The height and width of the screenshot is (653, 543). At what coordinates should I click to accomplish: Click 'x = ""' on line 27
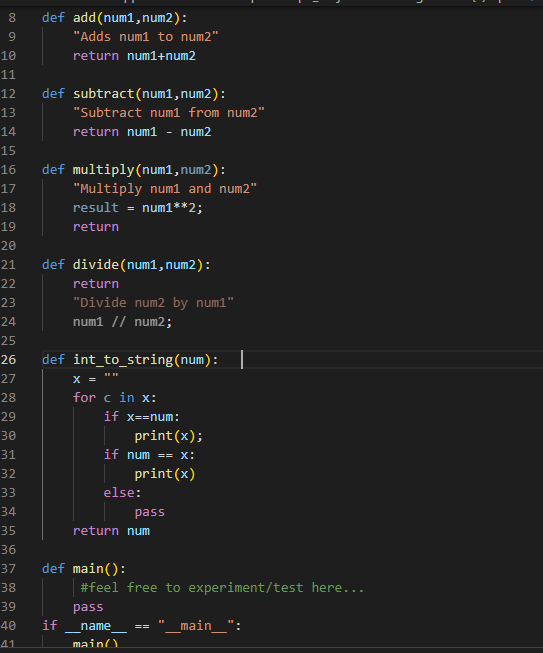coord(96,379)
